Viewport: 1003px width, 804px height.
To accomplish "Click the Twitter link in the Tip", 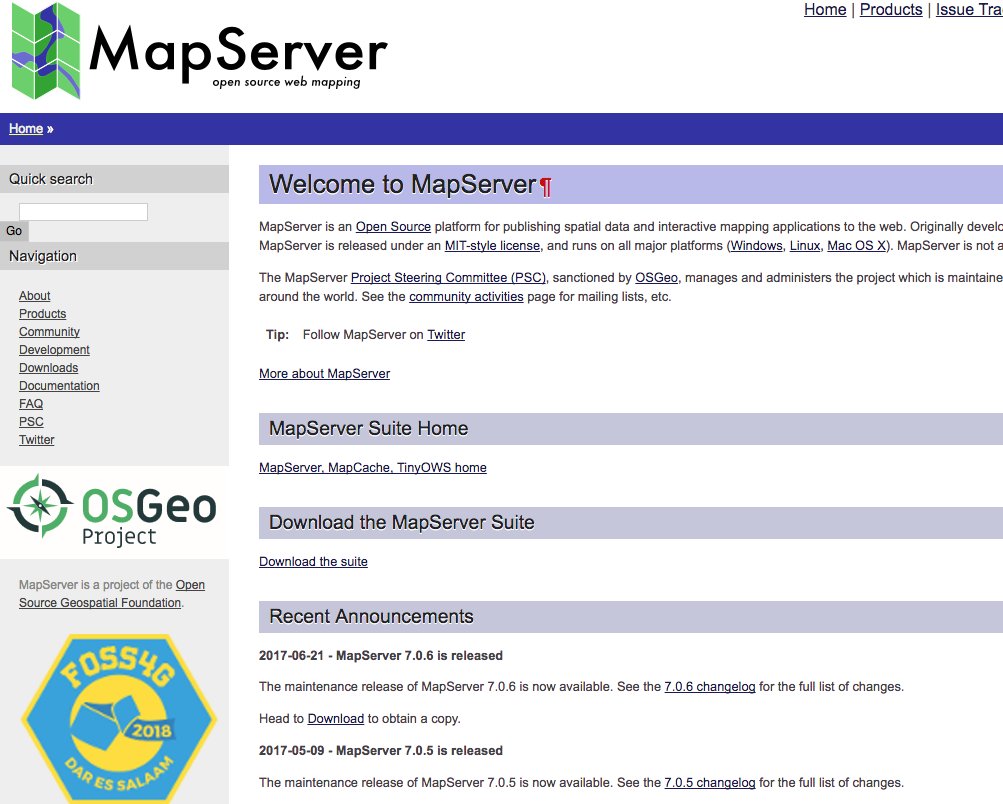I will coord(446,335).
